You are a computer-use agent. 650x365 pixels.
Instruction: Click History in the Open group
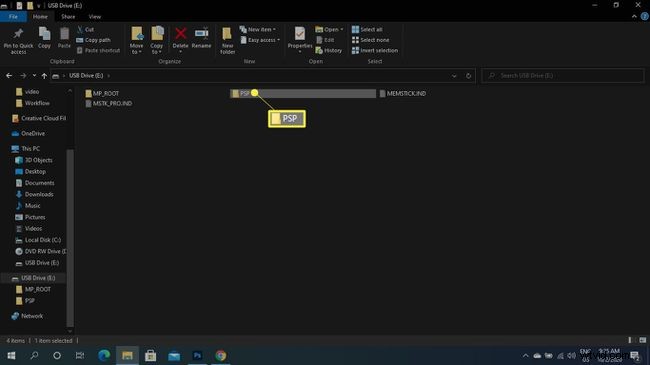pyautogui.click(x=329, y=50)
